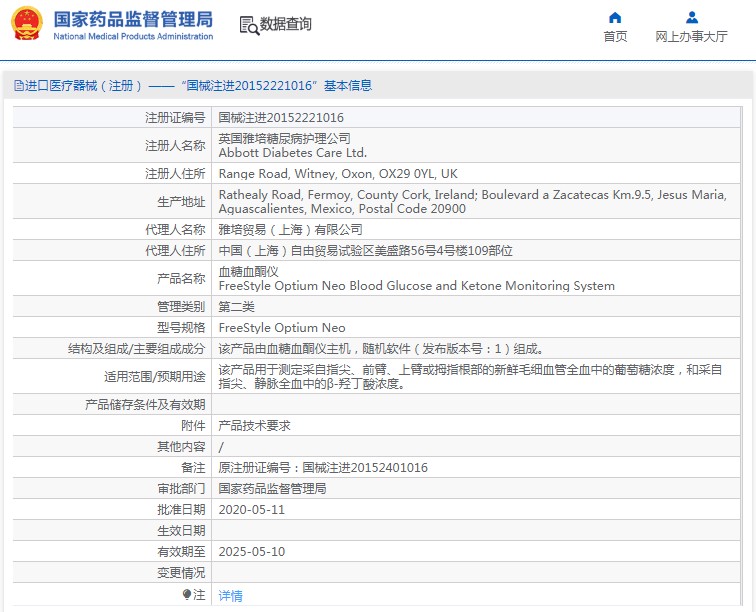This screenshot has height=612, width=756.
Task: Select intended use text 该产品用于测定
Action: 470,376
